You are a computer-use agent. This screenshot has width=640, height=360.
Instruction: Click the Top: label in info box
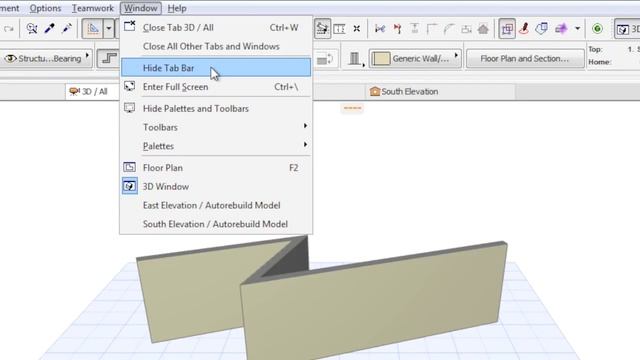coord(595,49)
